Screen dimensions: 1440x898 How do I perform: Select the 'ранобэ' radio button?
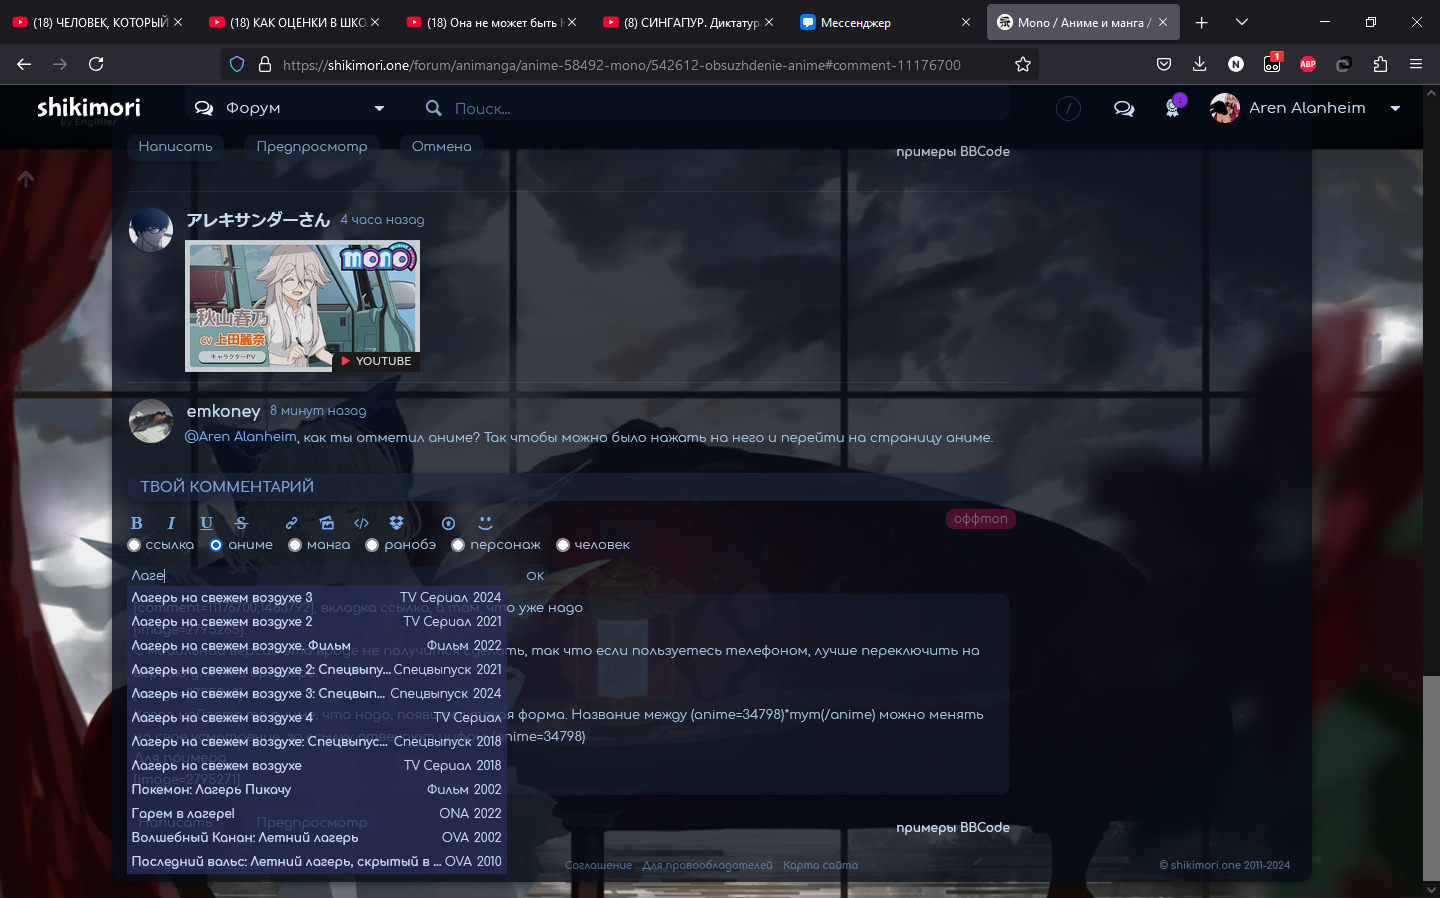(372, 545)
